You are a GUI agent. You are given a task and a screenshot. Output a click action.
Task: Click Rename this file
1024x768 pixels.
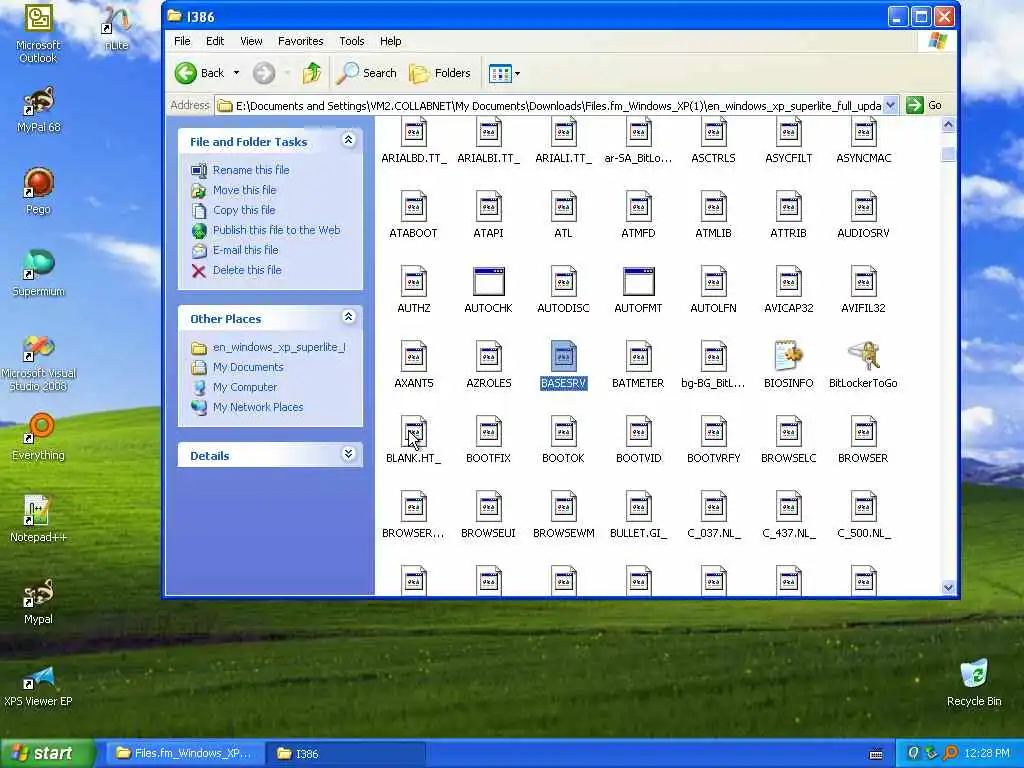[251, 170]
